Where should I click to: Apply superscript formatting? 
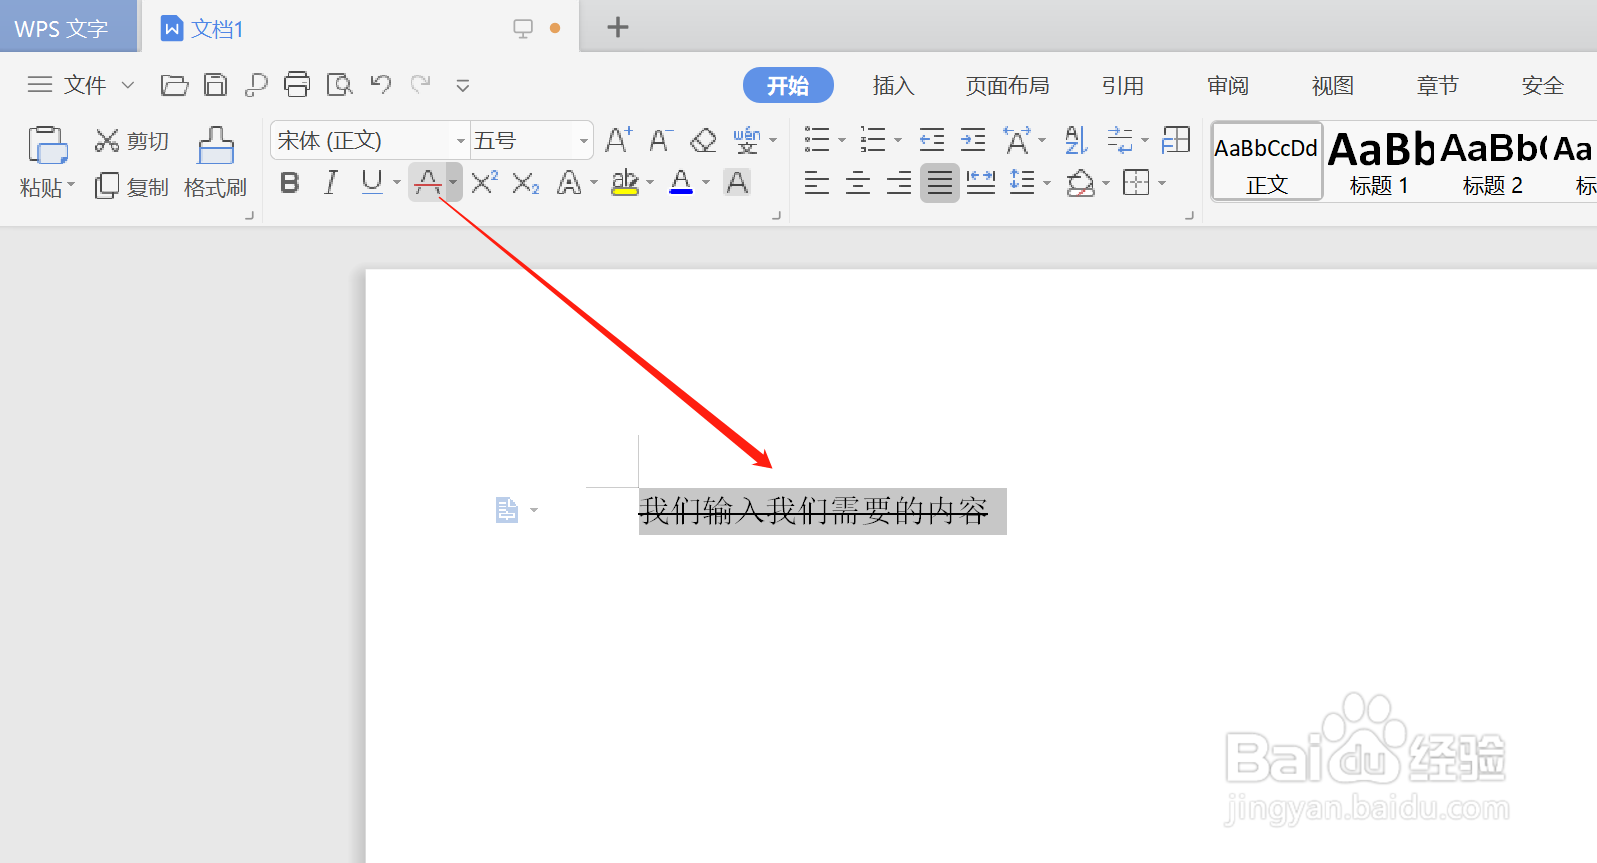tap(484, 182)
